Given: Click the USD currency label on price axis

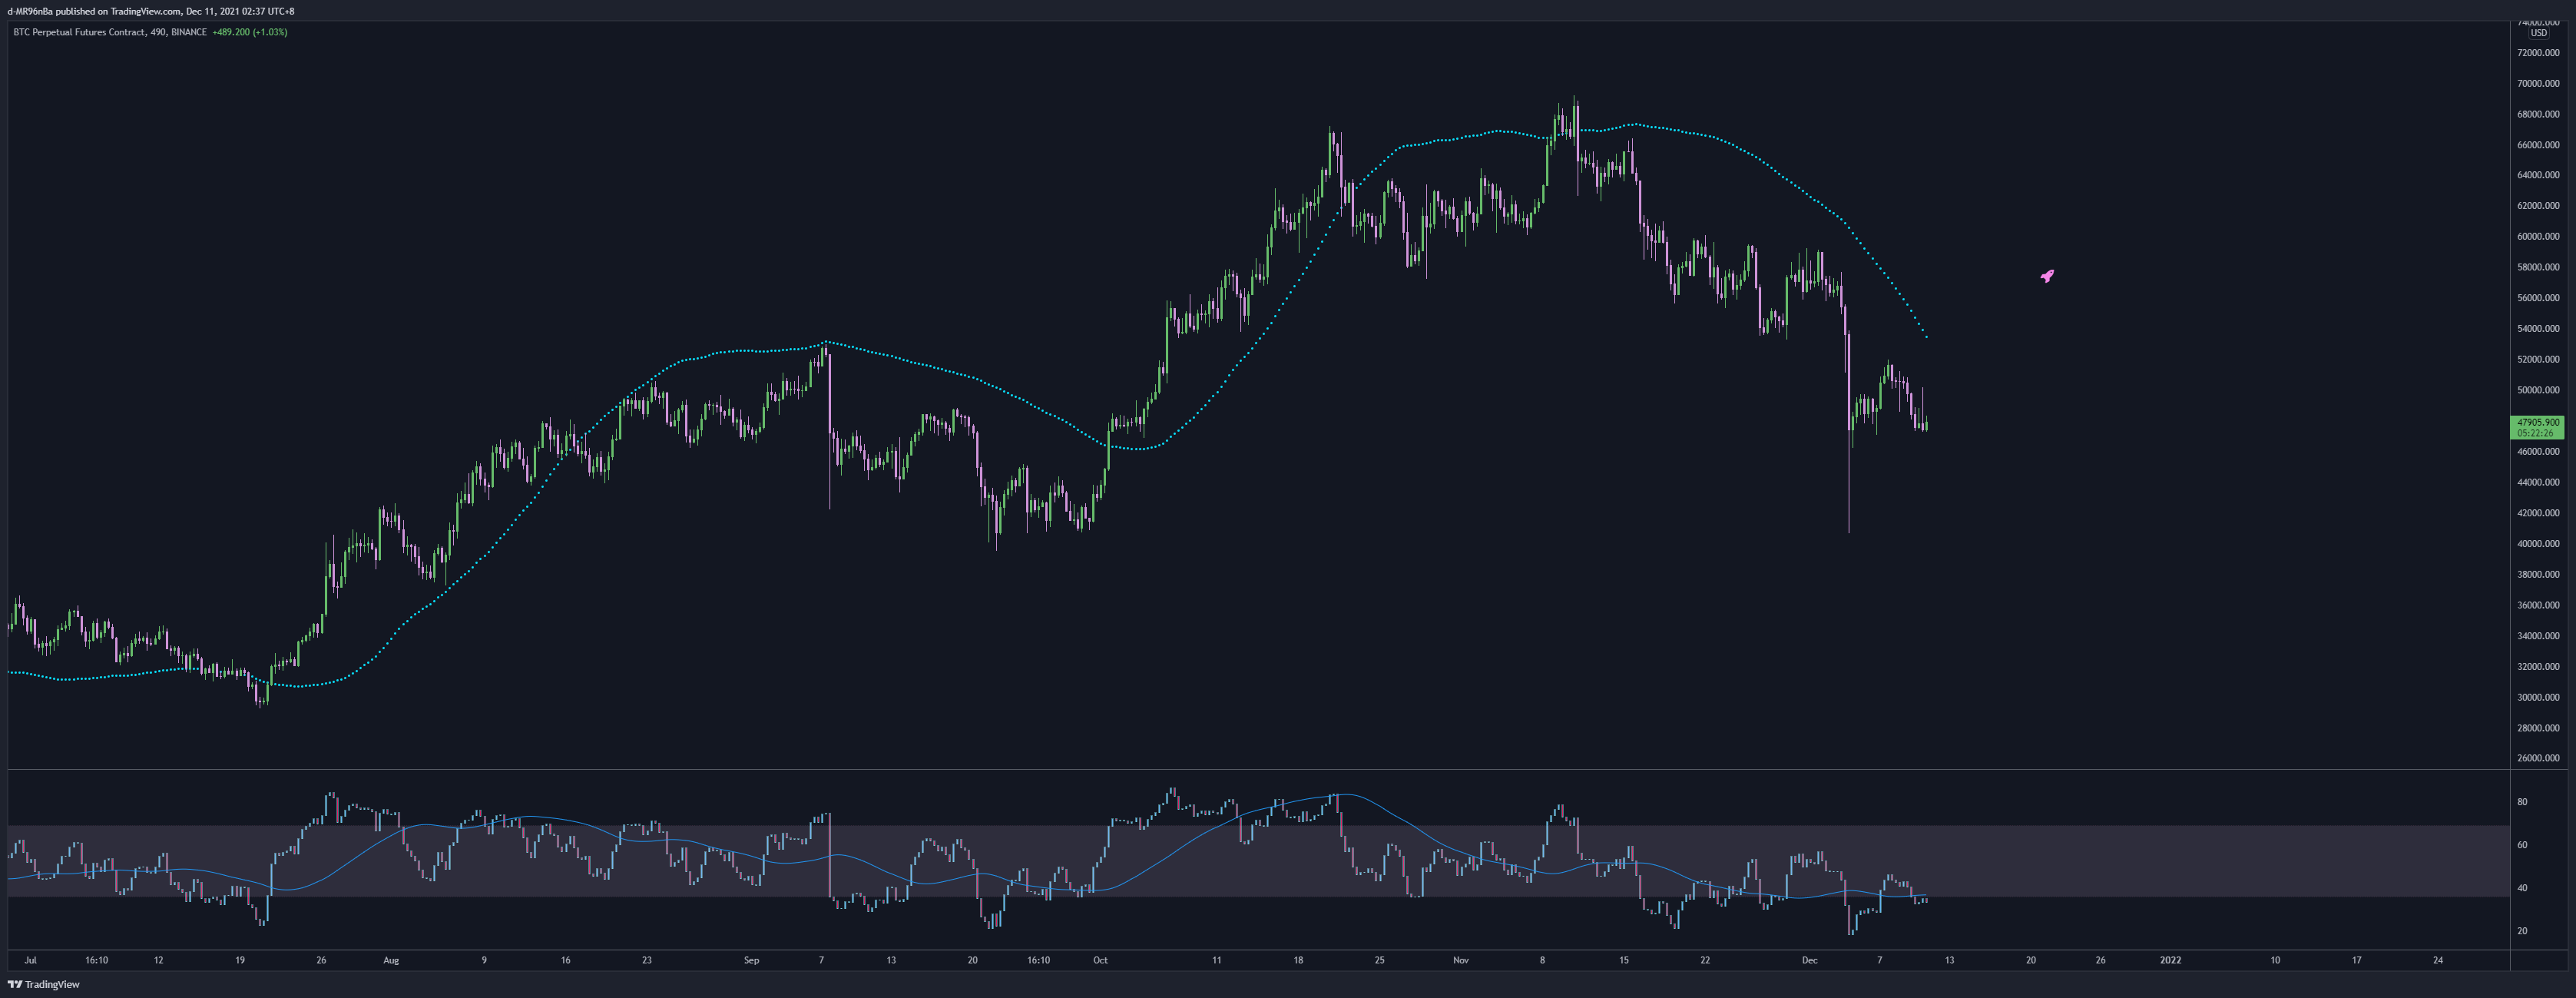Looking at the screenshot, I should pyautogui.click(x=2538, y=33).
